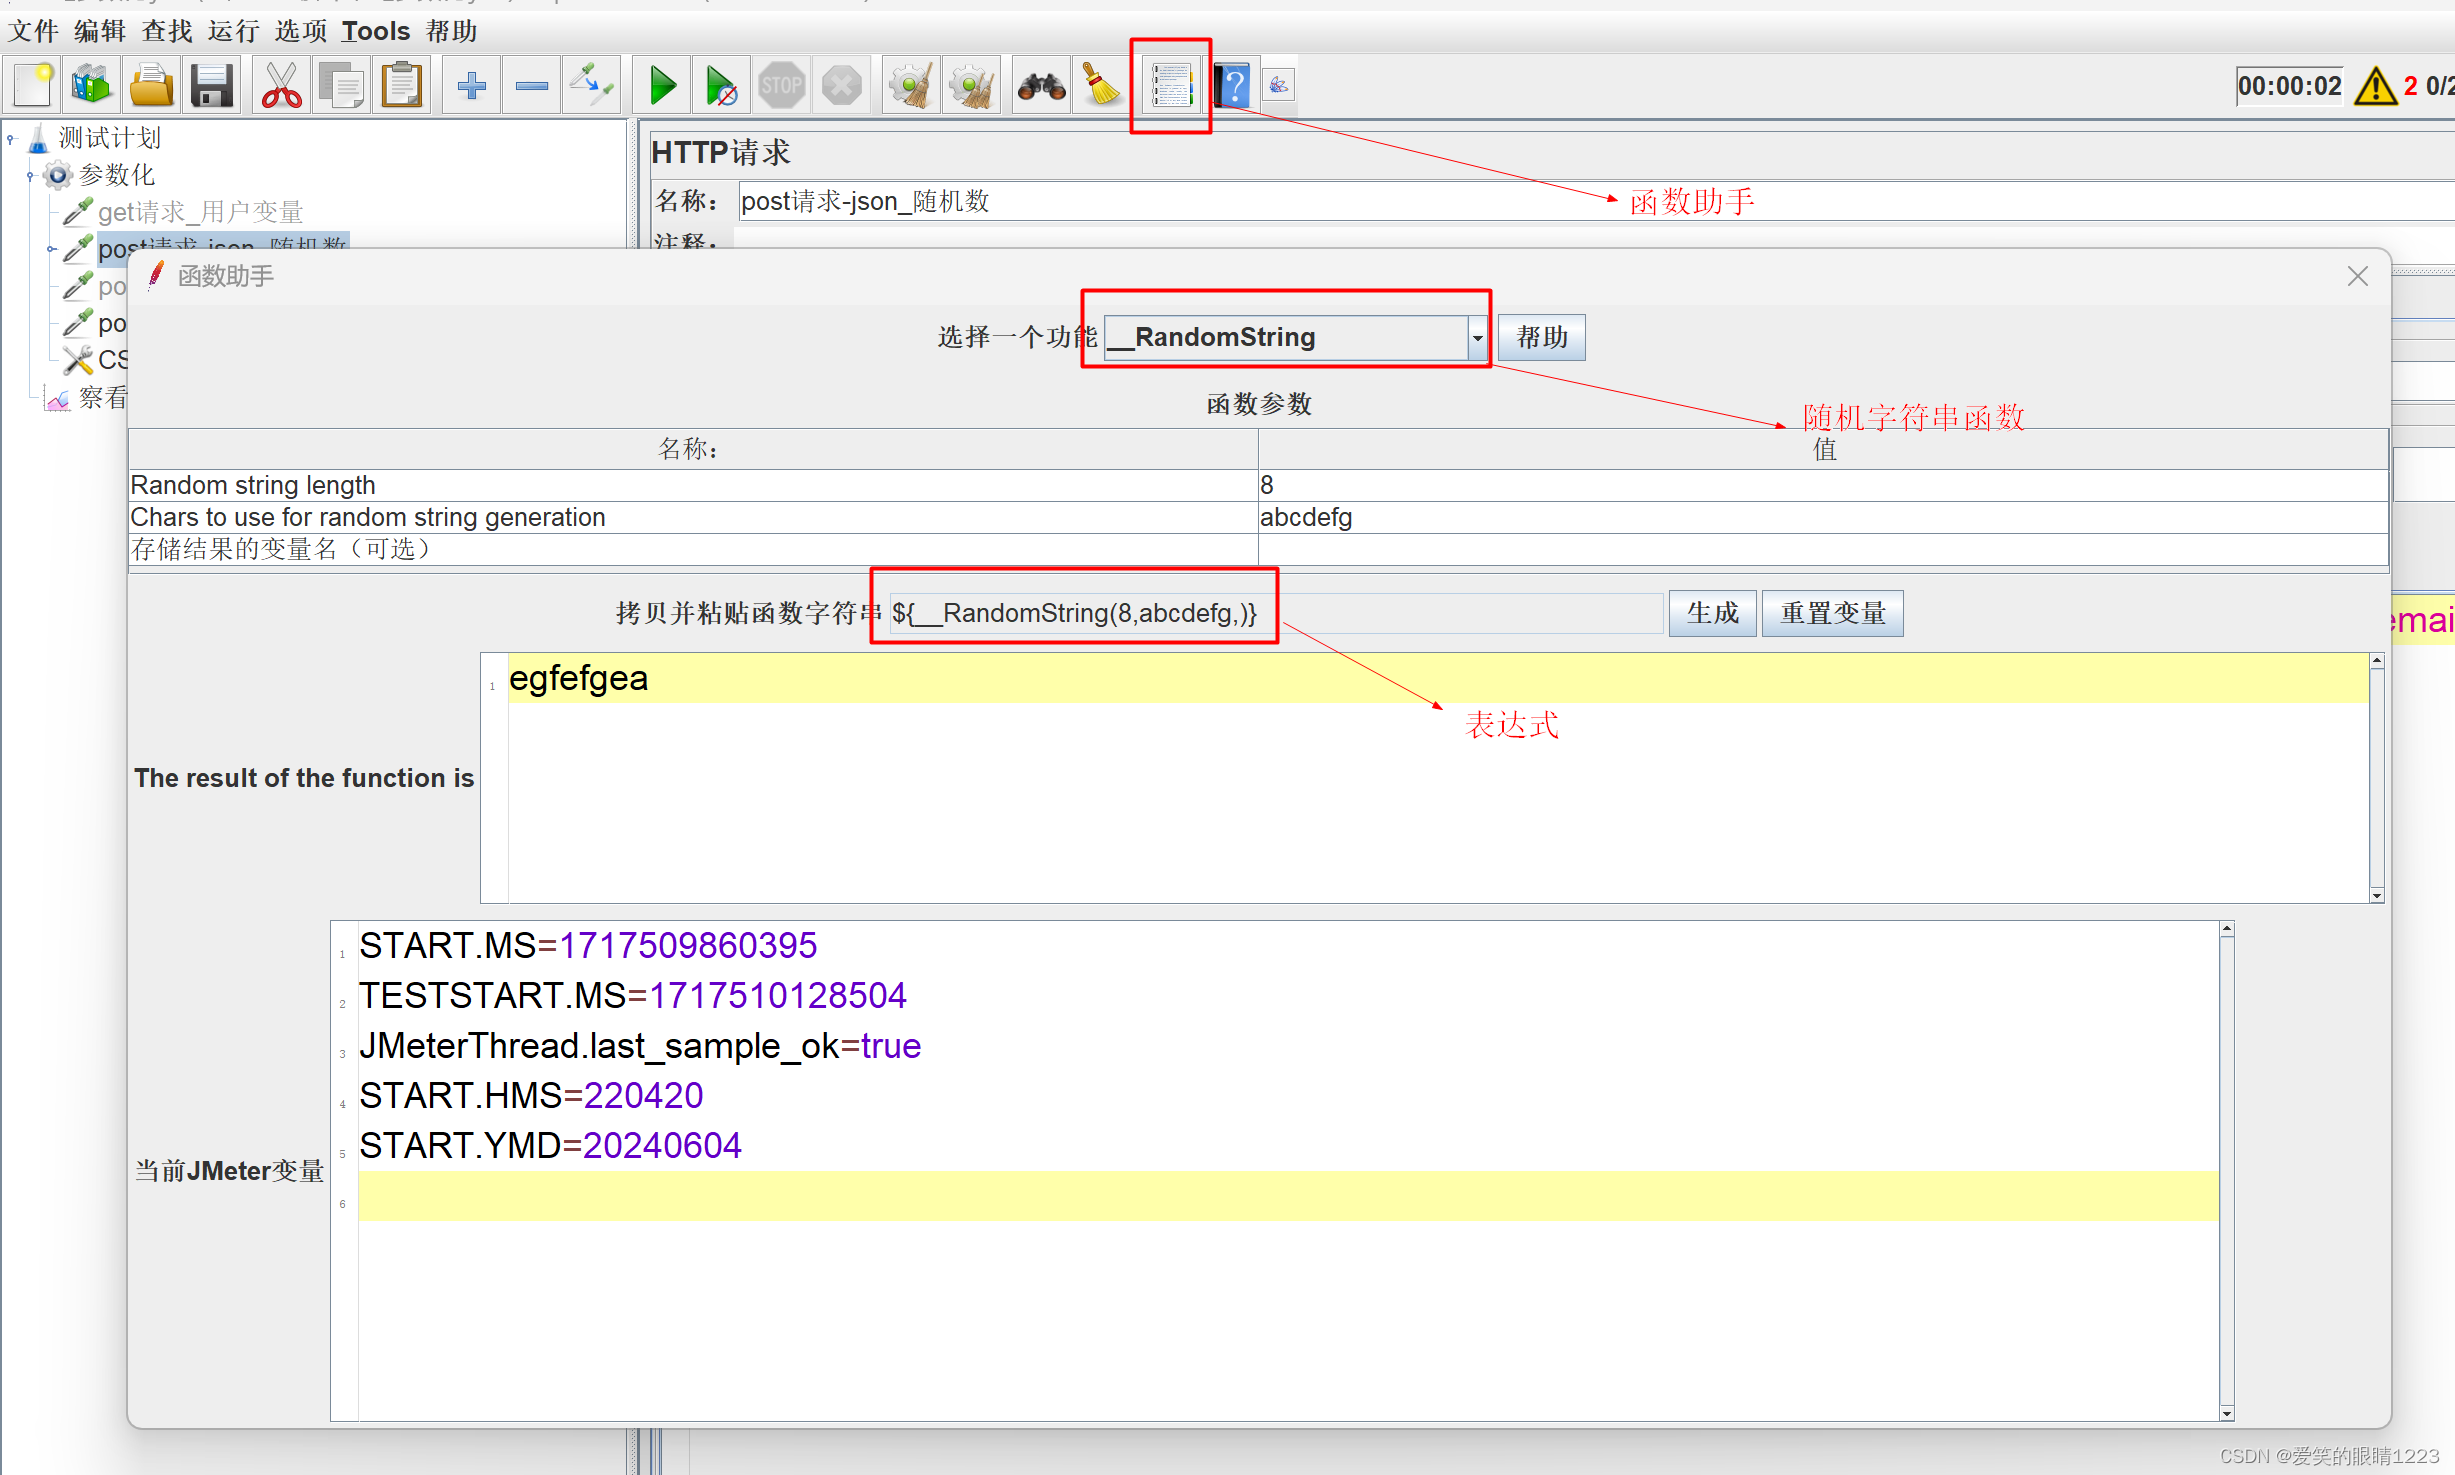2455x1475 pixels.
Task: Click the Open folder icon
Action: coord(152,86)
